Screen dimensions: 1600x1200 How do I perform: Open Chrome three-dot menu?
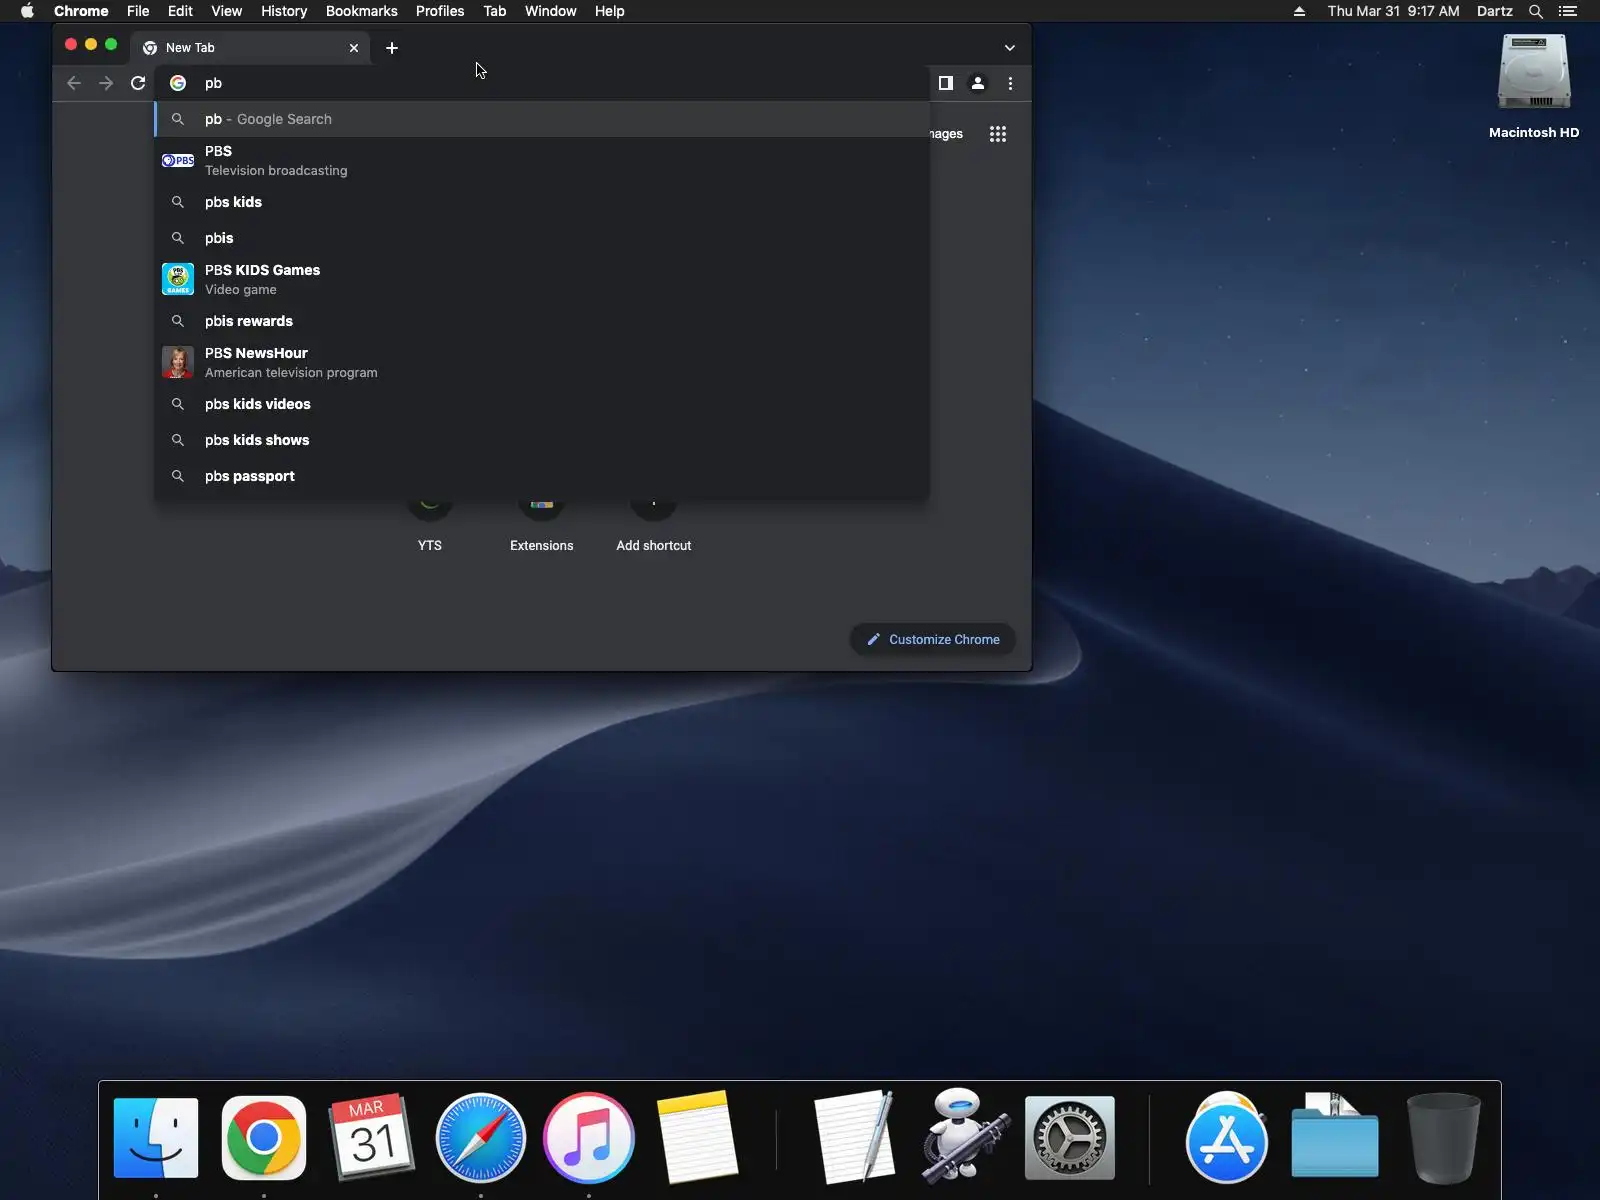pos(1010,83)
